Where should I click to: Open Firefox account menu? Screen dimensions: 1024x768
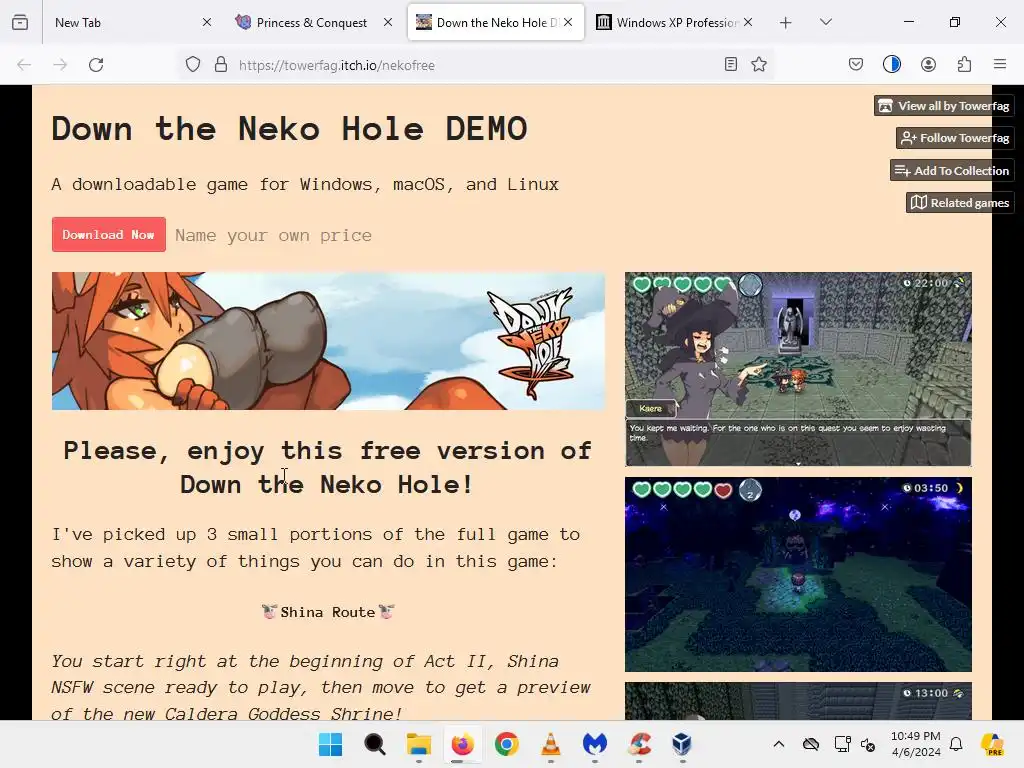click(x=929, y=64)
